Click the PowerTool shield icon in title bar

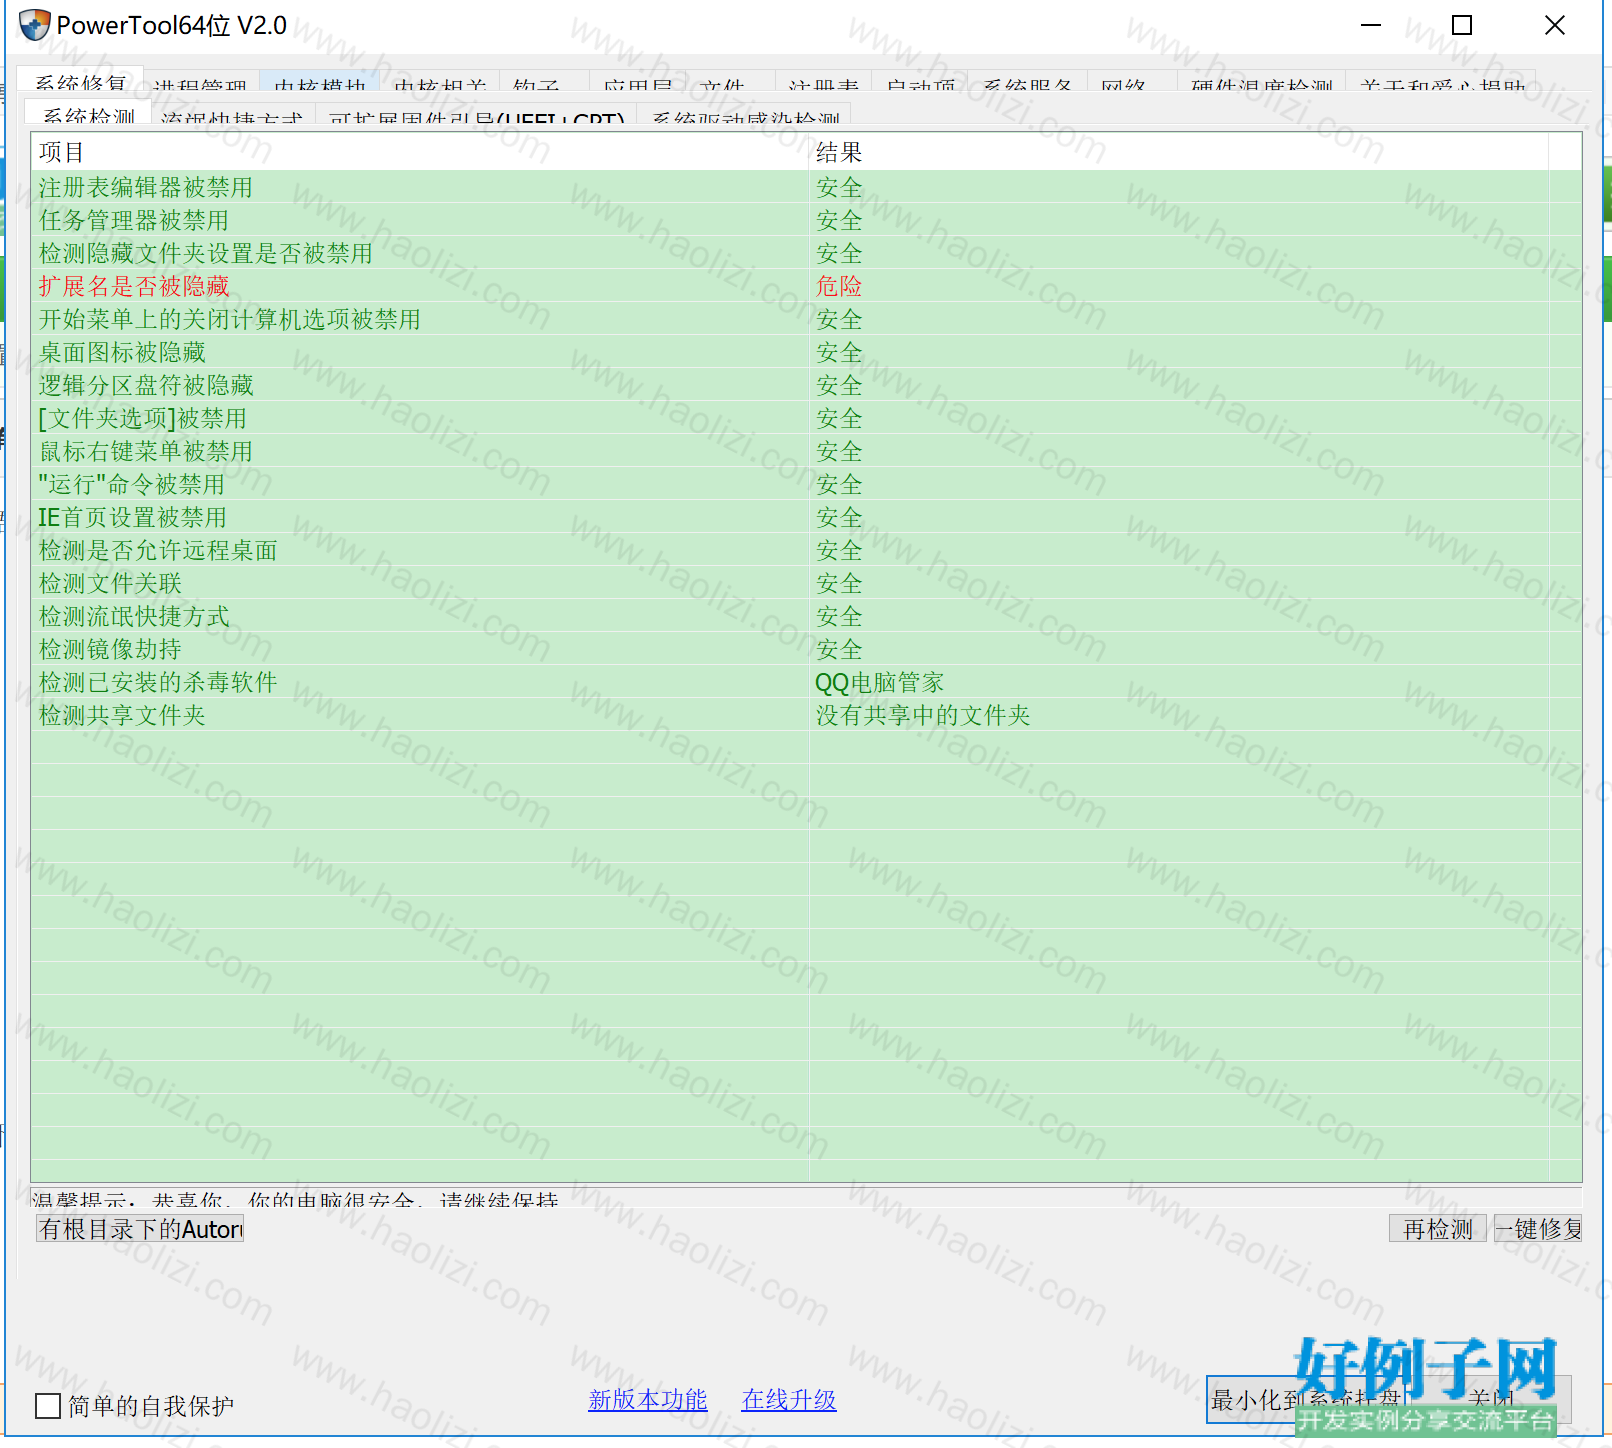(35, 25)
